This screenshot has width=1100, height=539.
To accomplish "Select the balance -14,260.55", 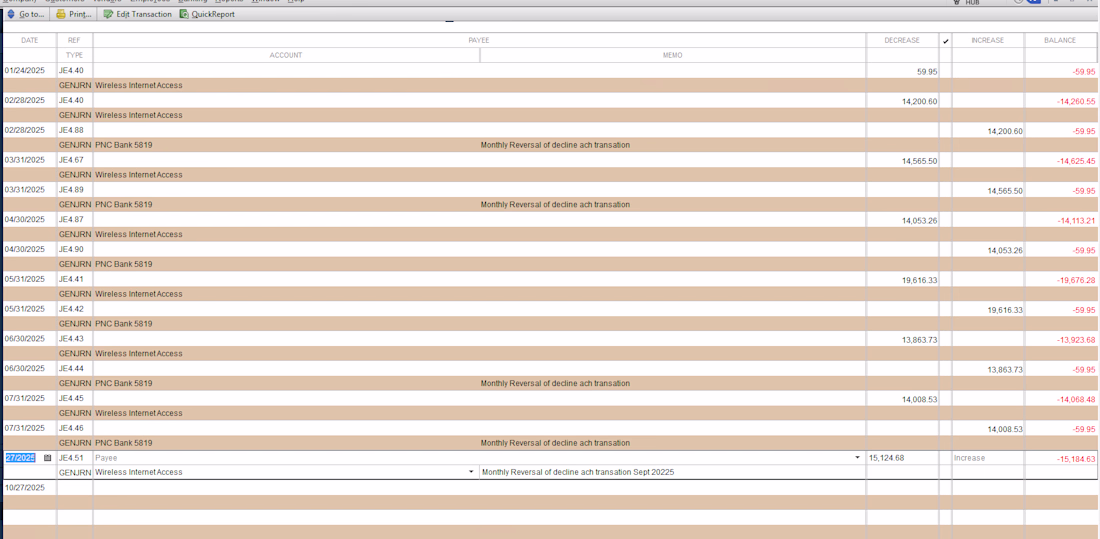I will (x=1076, y=102).
